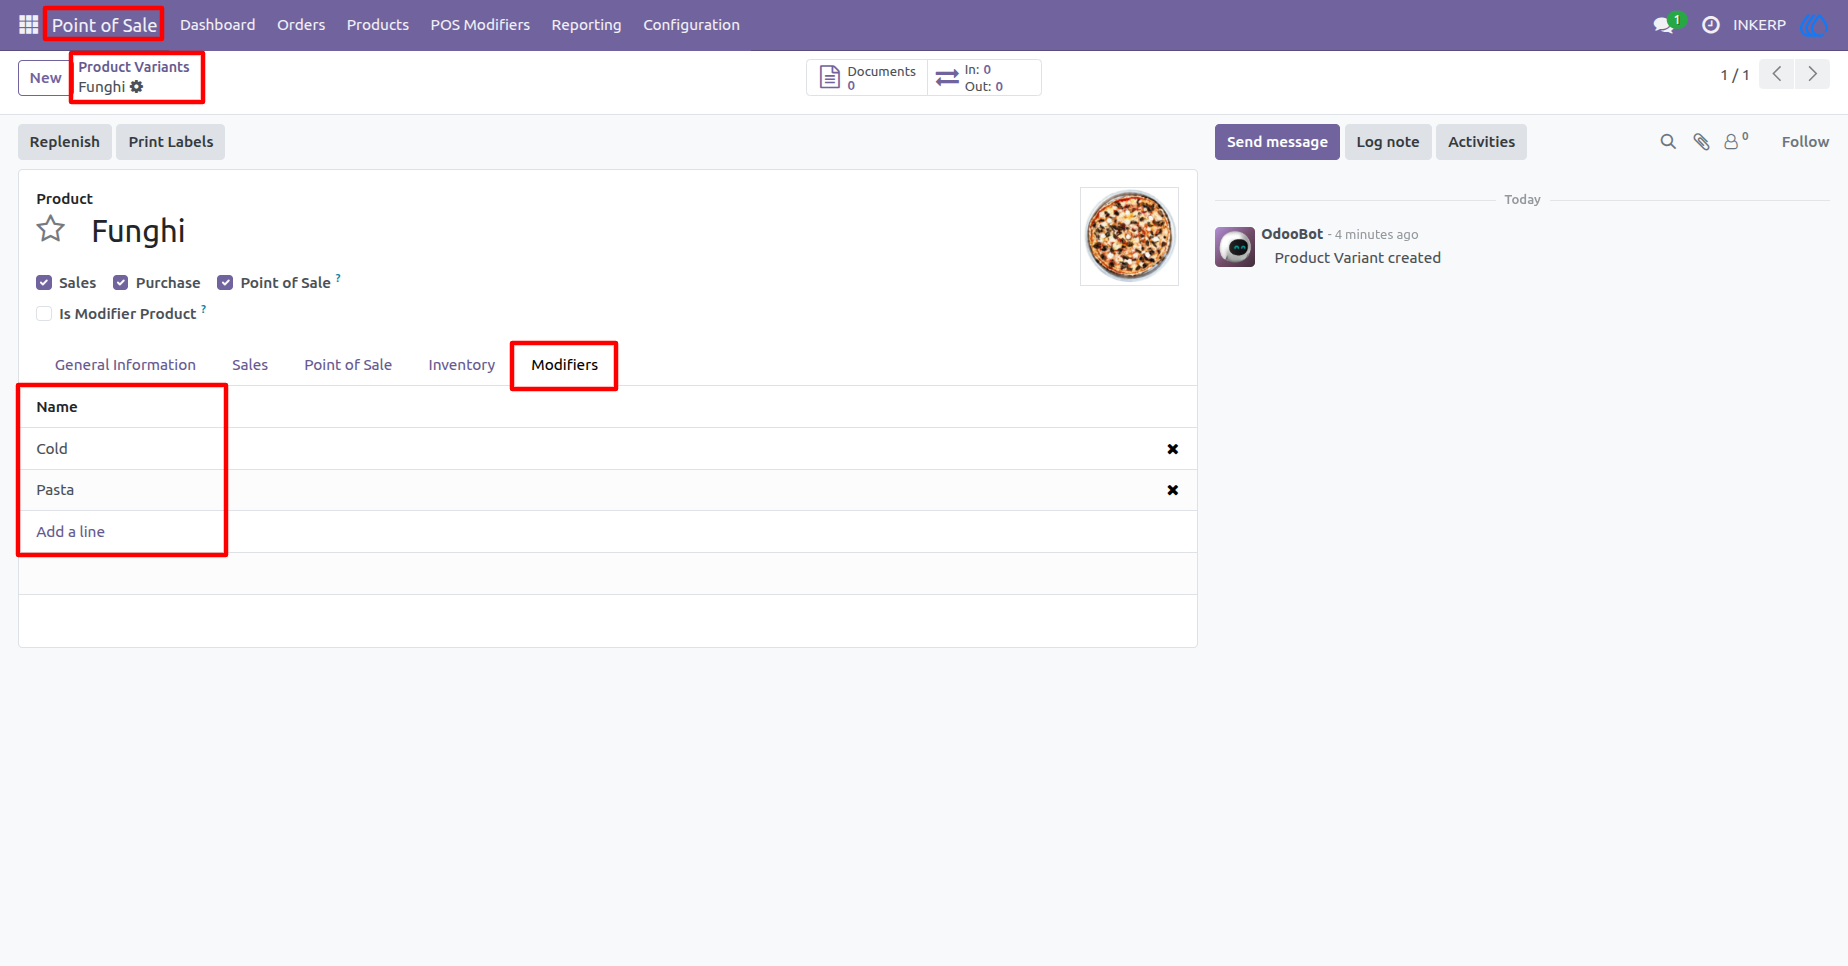
Task: Open the POS Modifiers menu
Action: pos(480,25)
